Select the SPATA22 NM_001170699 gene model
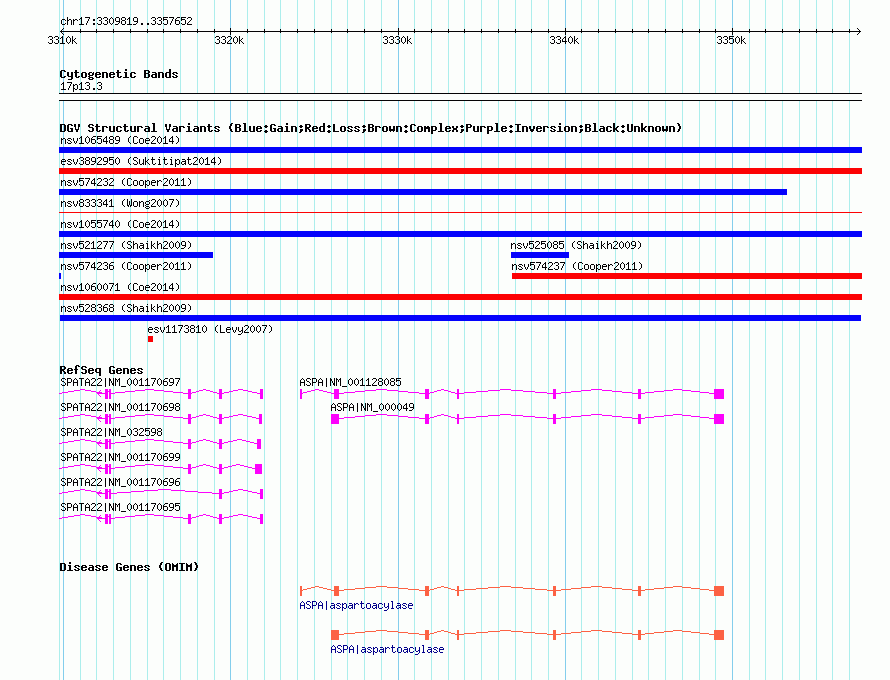890x680 pixels. point(161,469)
